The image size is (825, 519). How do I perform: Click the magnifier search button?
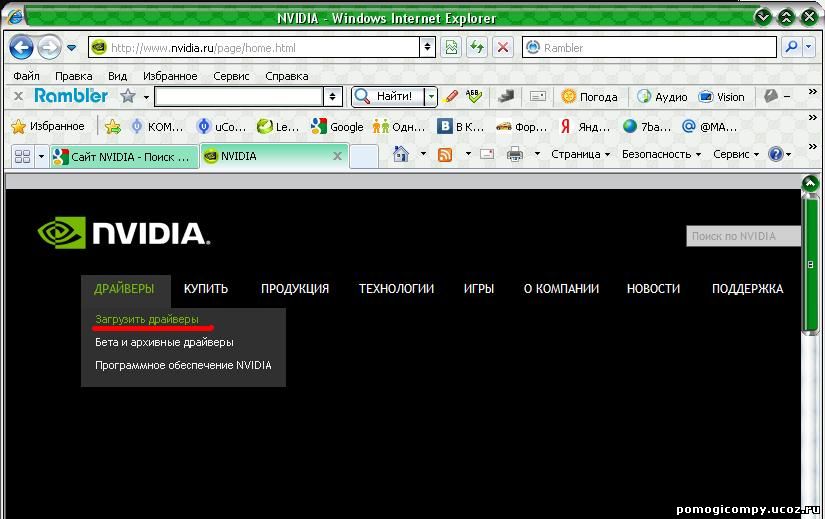pyautogui.click(x=791, y=47)
